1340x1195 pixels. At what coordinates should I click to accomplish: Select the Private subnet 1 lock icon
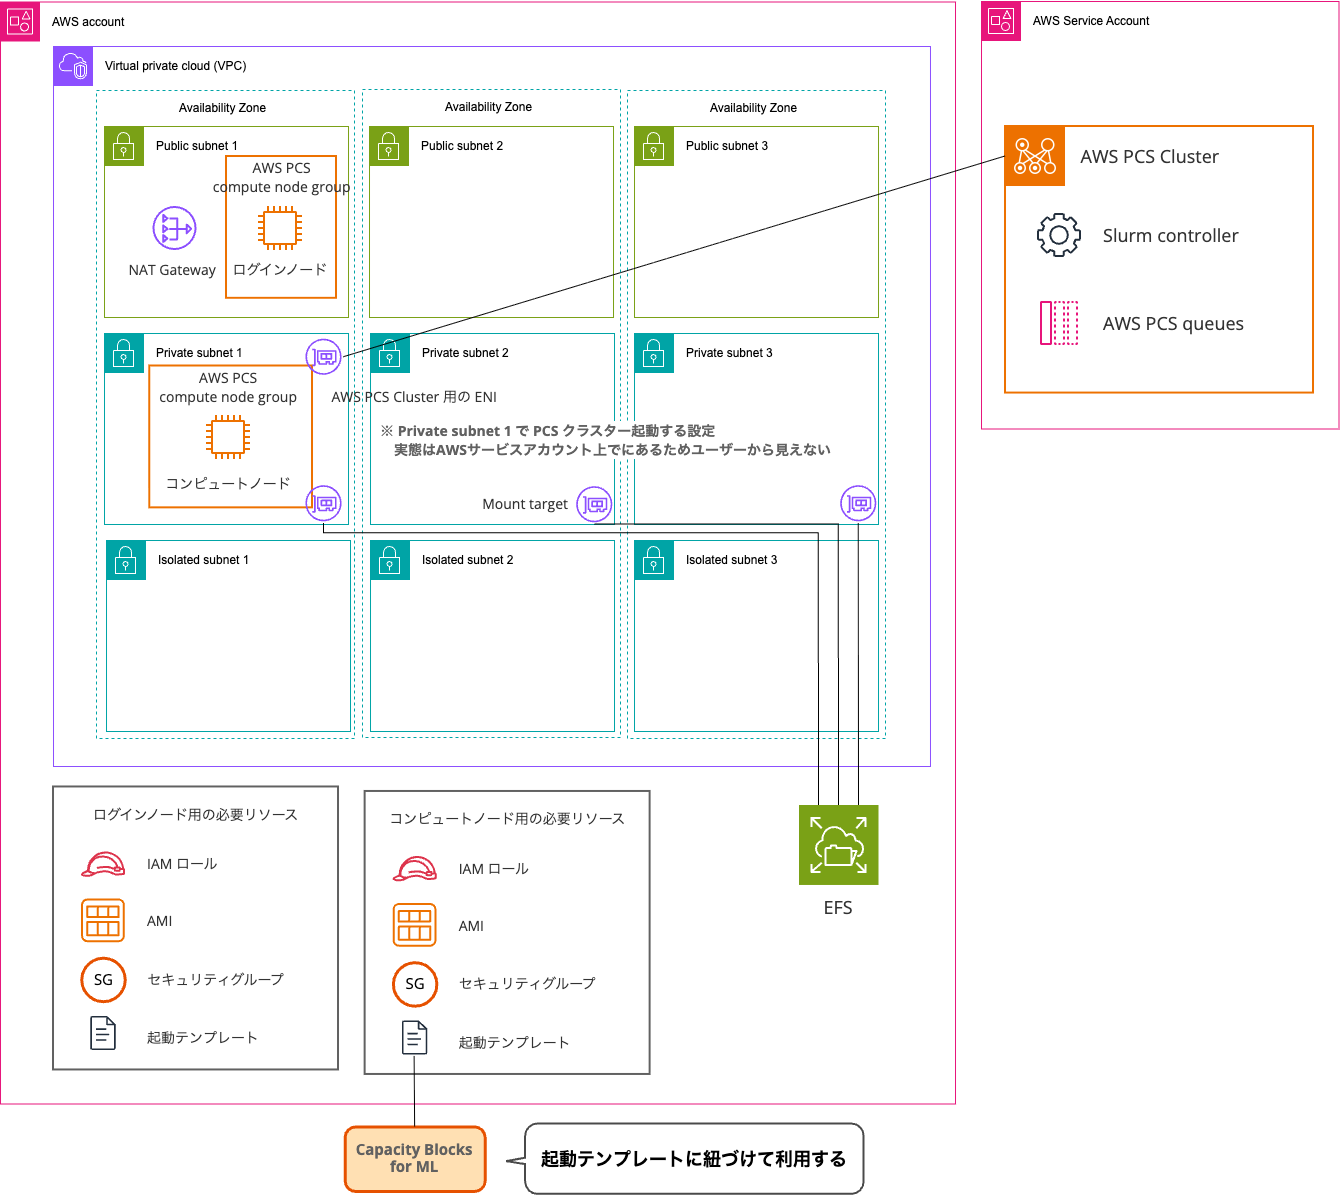pyautogui.click(x=124, y=353)
